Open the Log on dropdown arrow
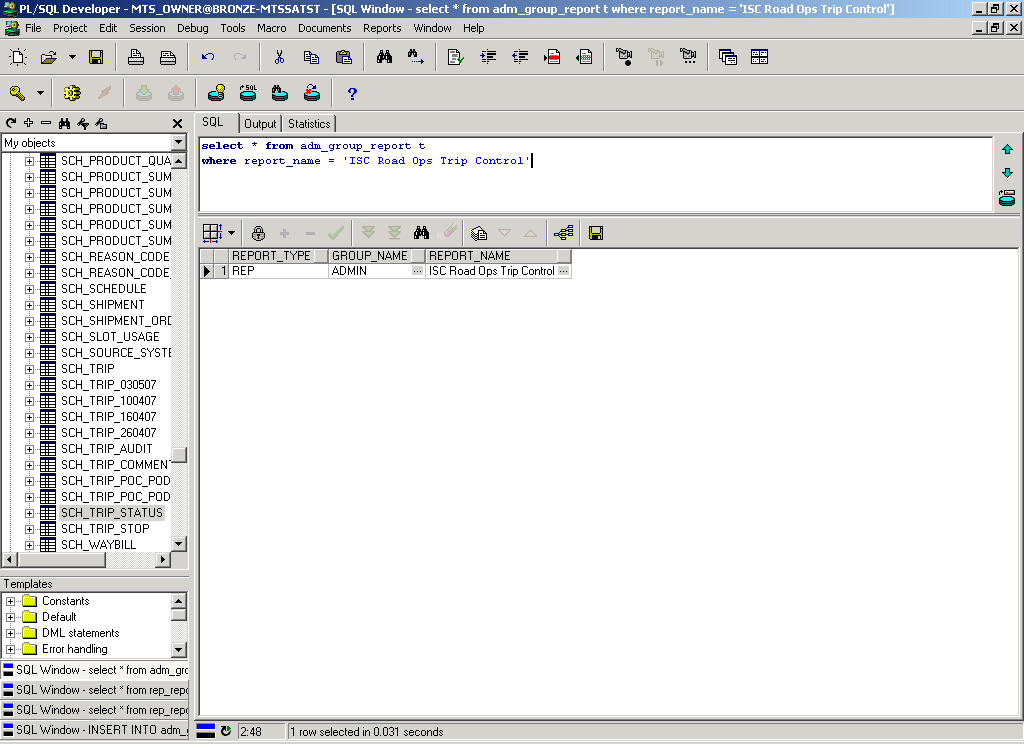The height and width of the screenshot is (744, 1024). coord(40,93)
